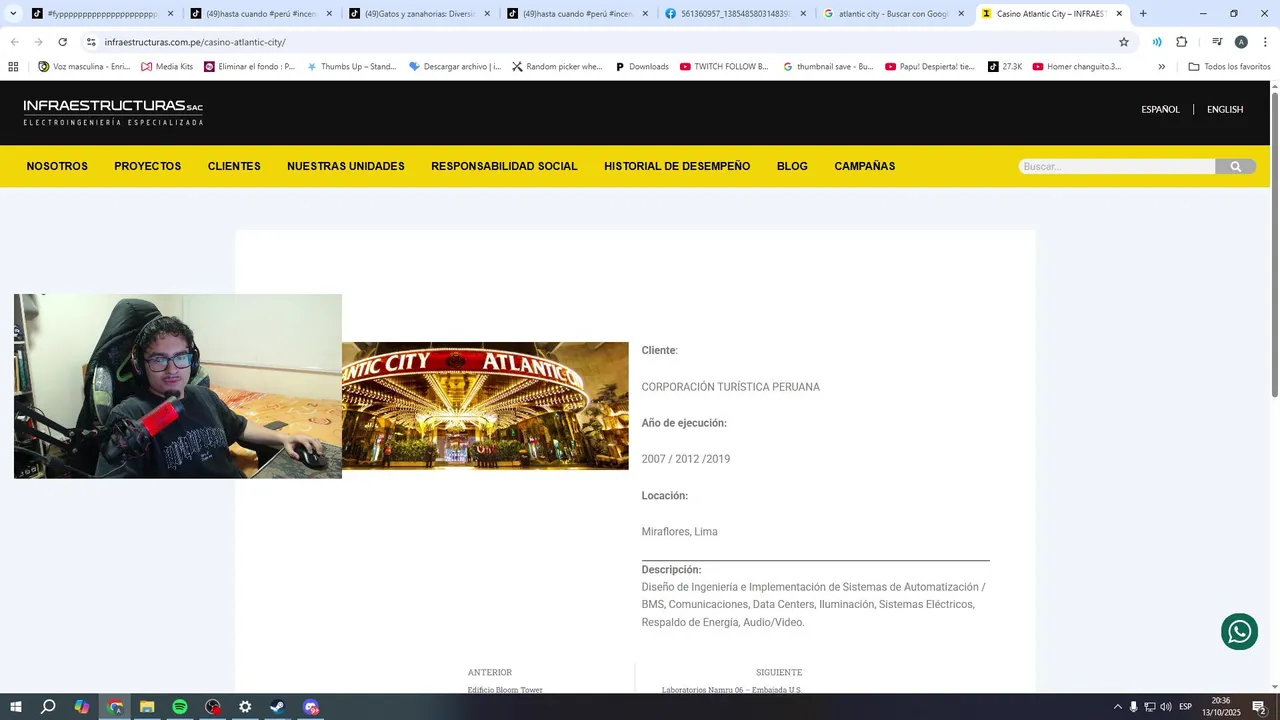This screenshot has height=720, width=1280.
Task: Click the Buscar search input field
Action: [1117, 167]
